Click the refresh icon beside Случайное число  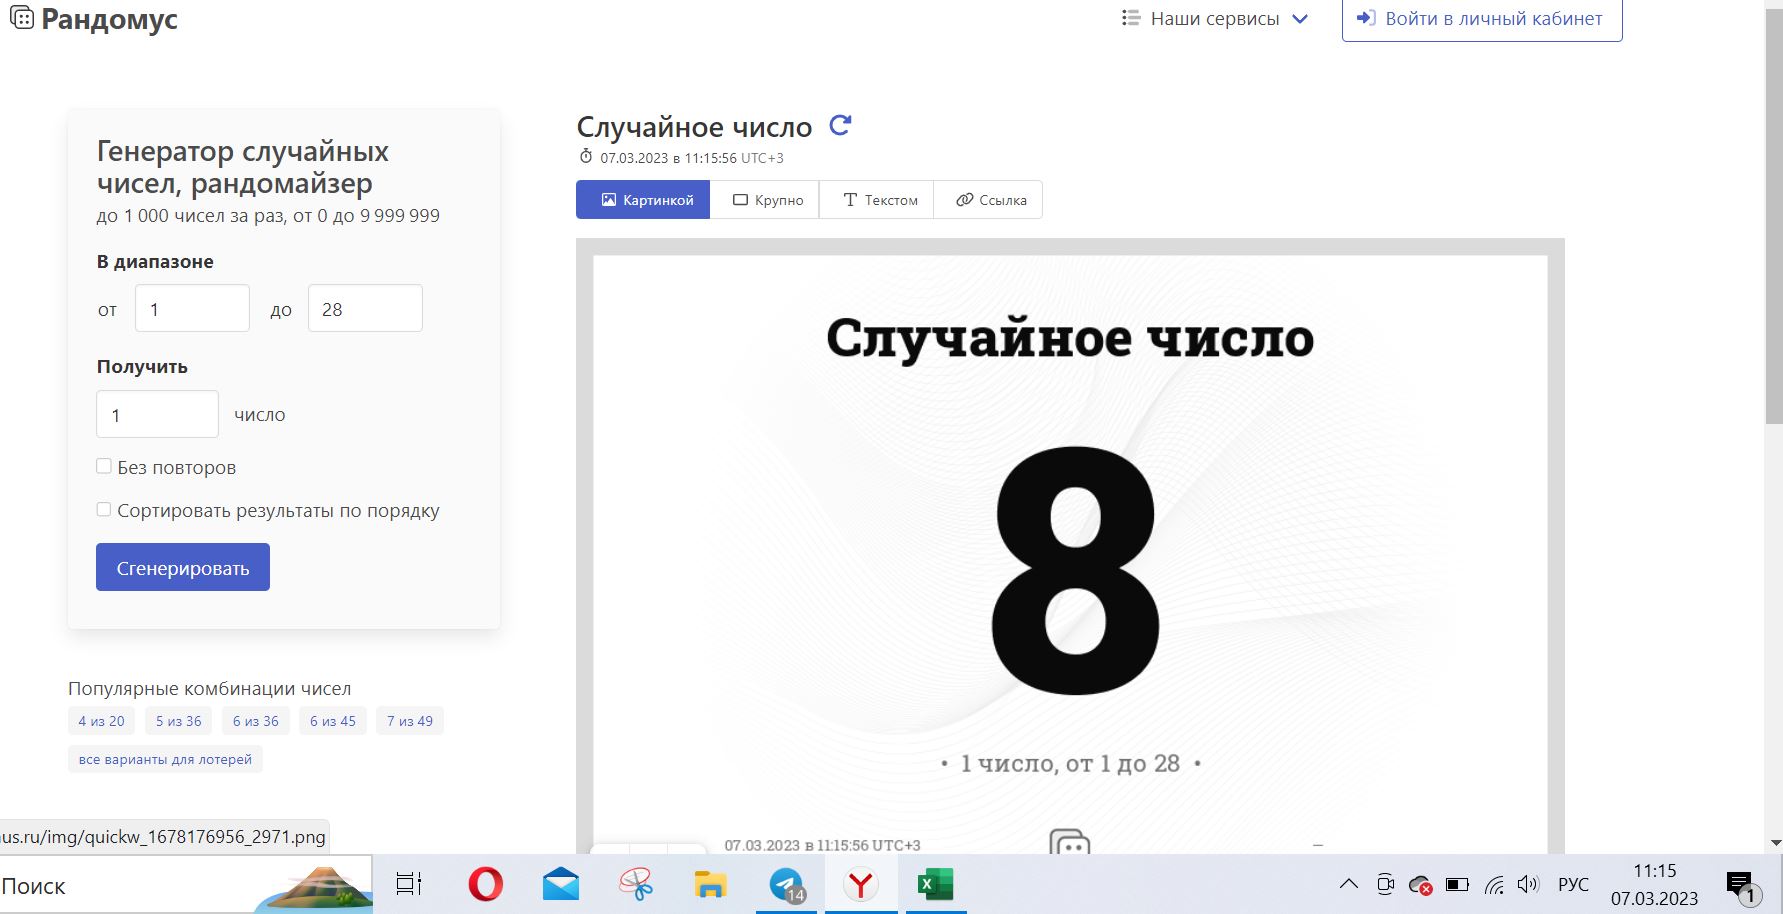coord(840,126)
